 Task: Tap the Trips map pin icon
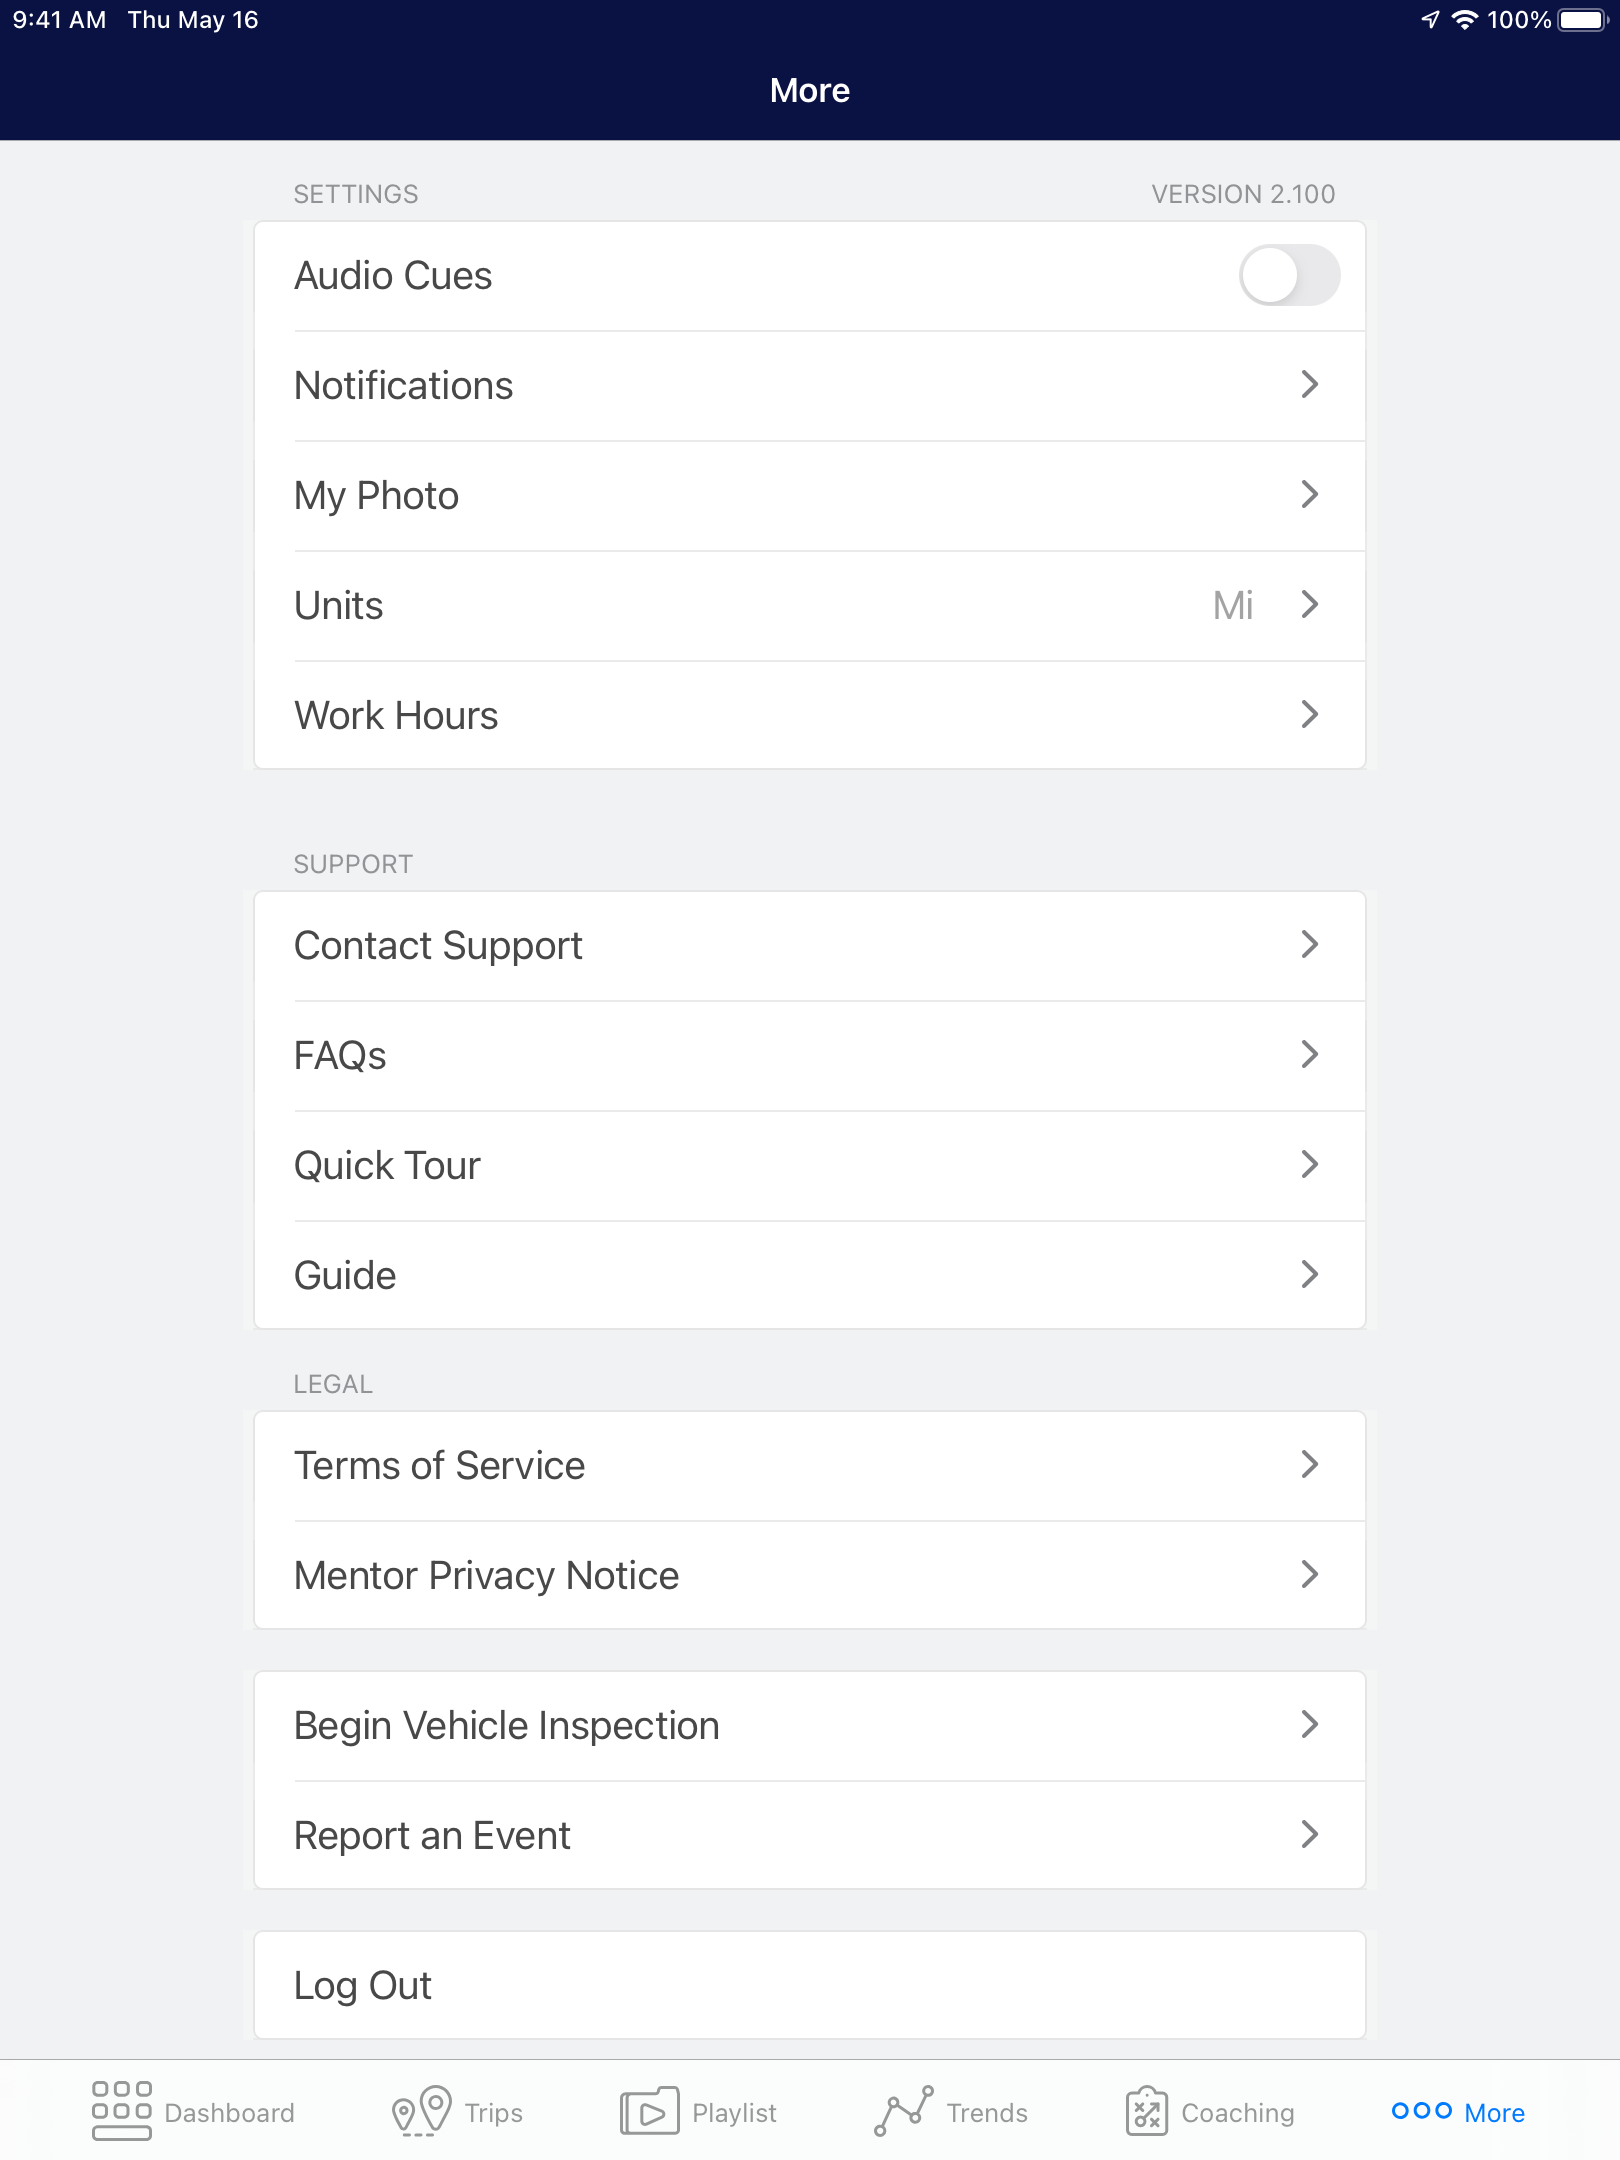[x=421, y=2110]
